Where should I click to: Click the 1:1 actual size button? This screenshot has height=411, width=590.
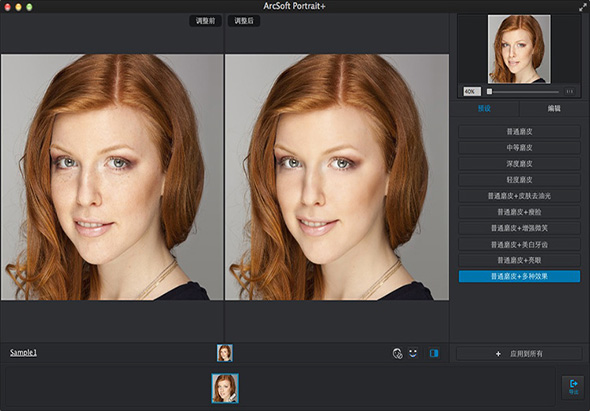[x=569, y=91]
